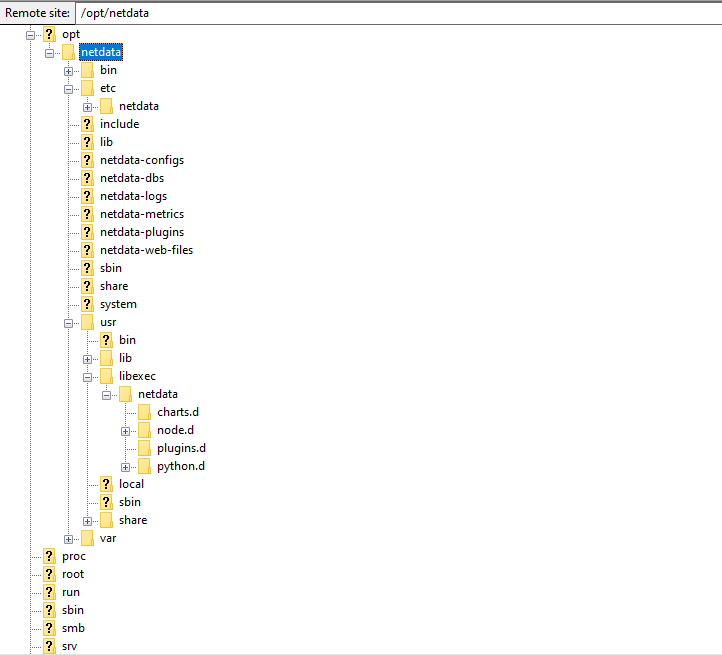Collapse the selected netdata folder
The image size is (722, 655).
(49, 53)
